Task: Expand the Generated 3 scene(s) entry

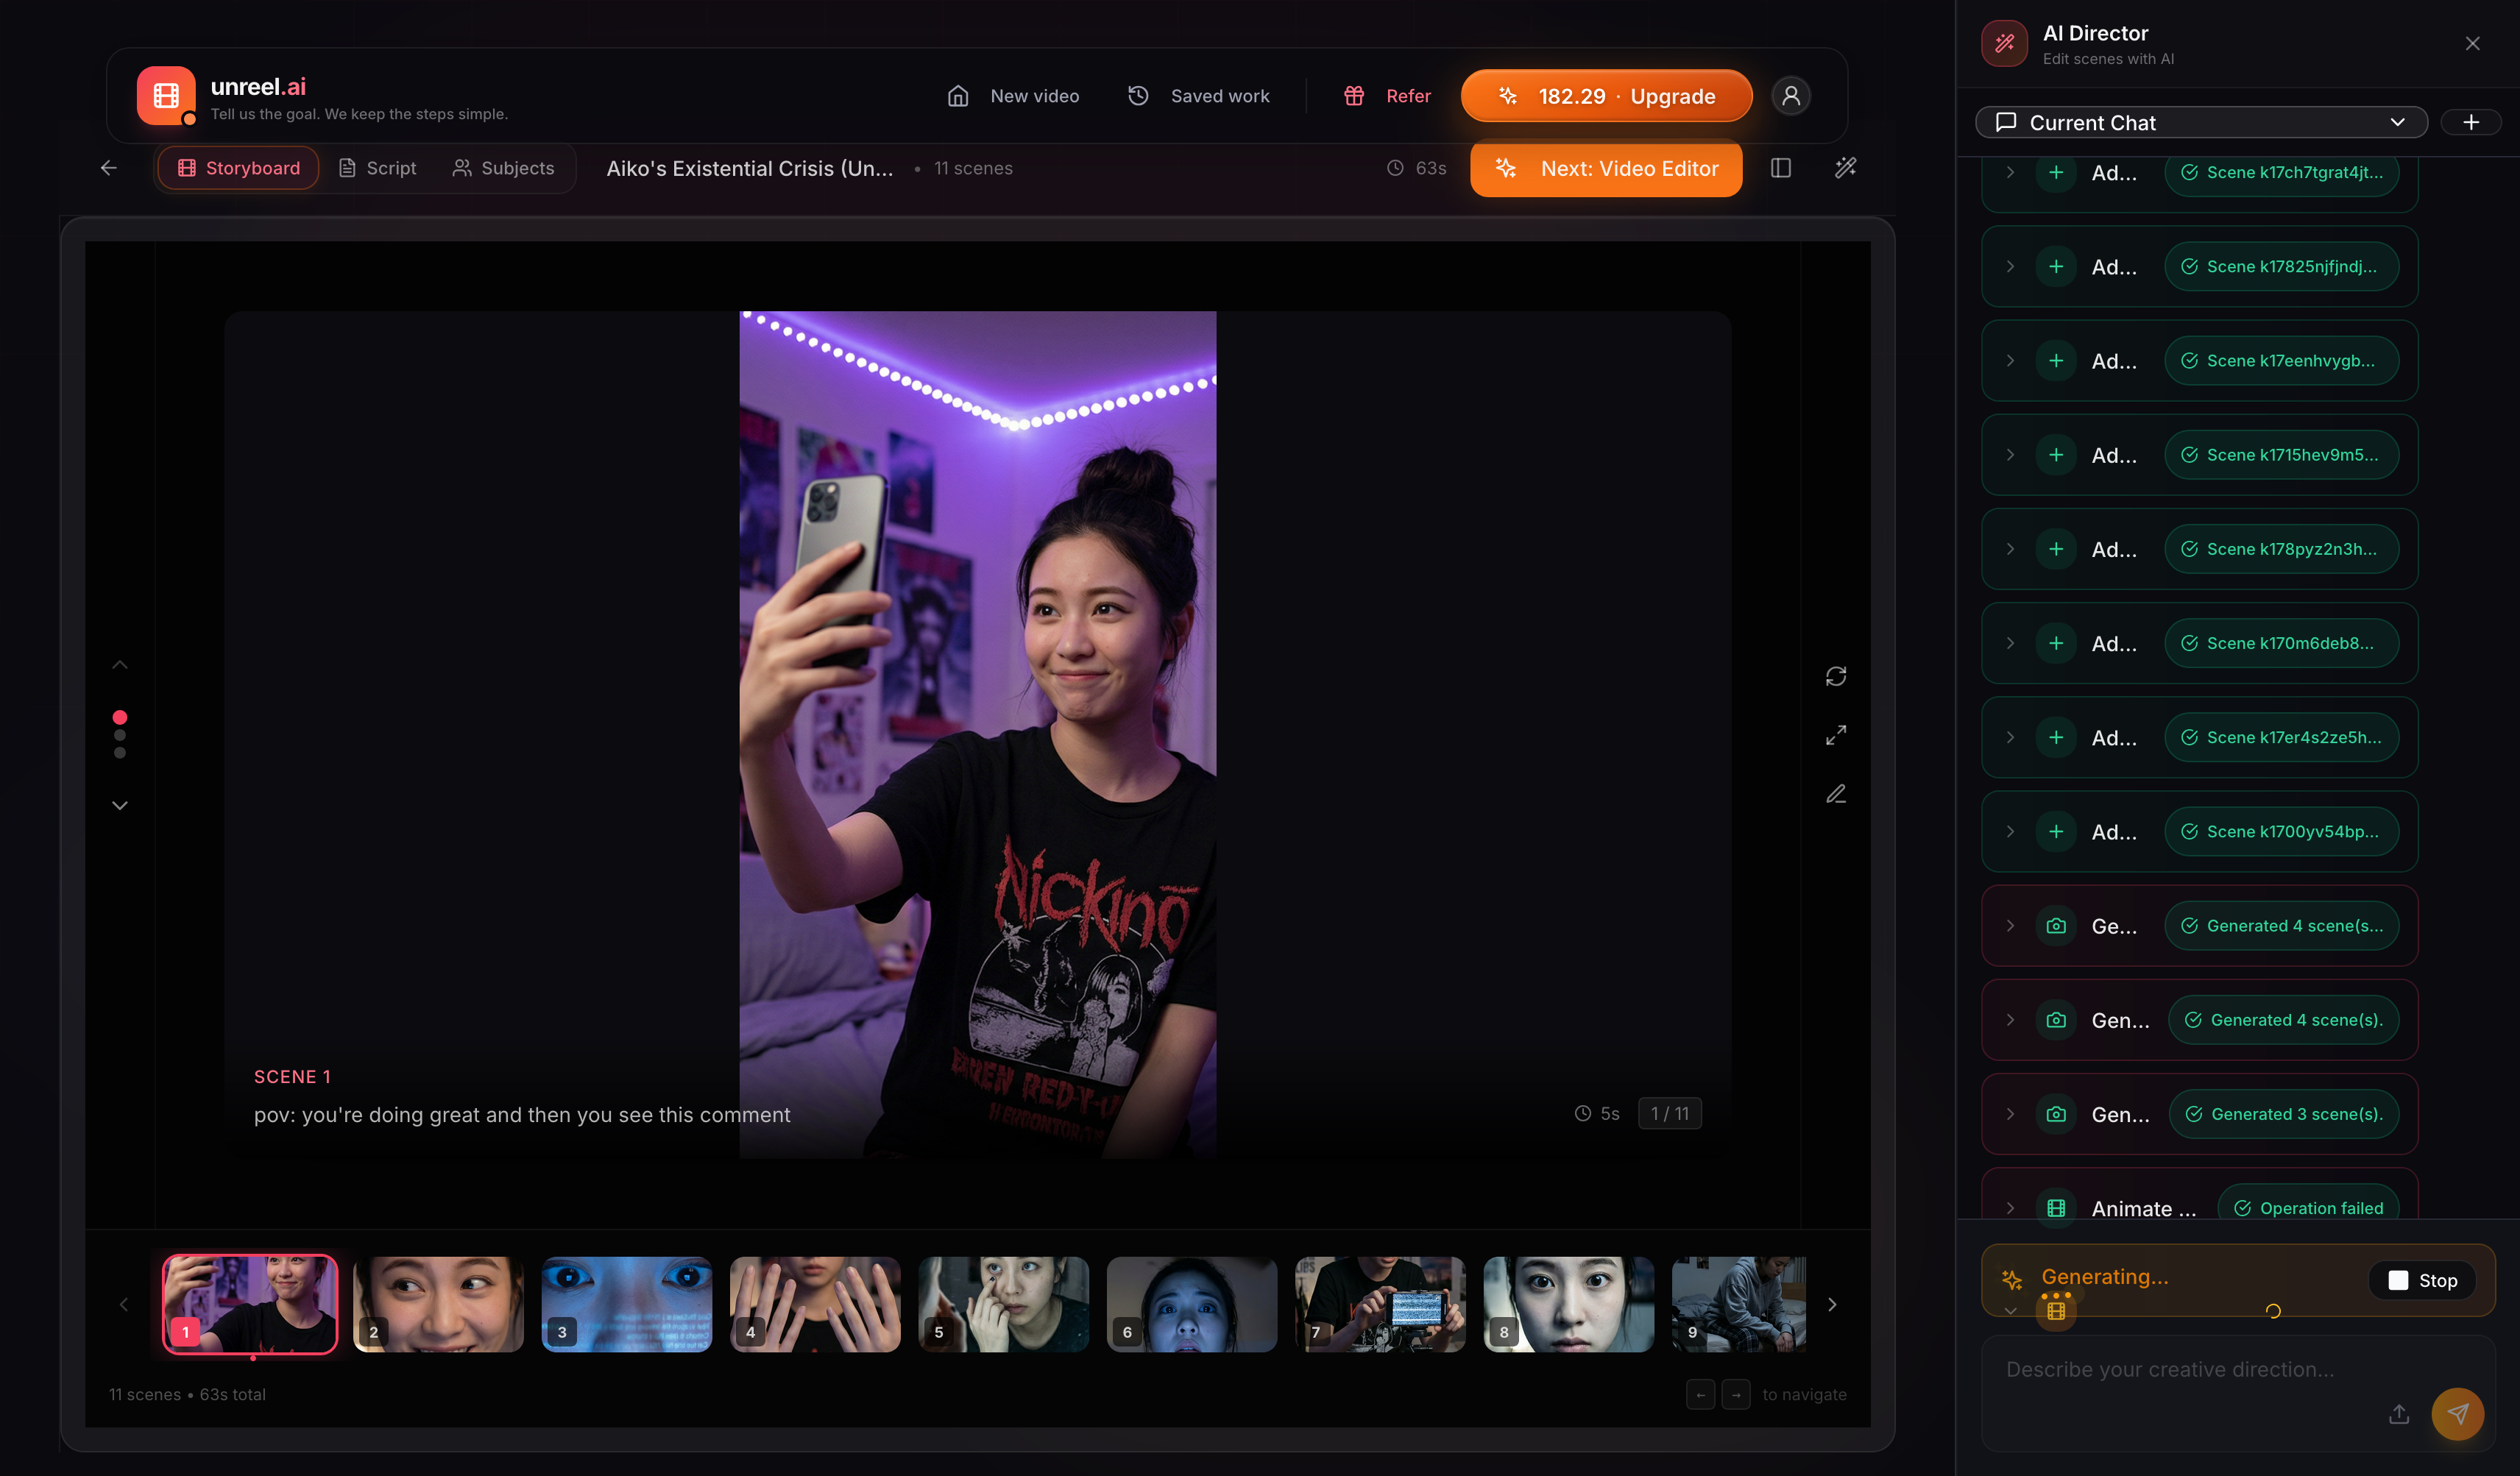Action: [x=2011, y=1114]
